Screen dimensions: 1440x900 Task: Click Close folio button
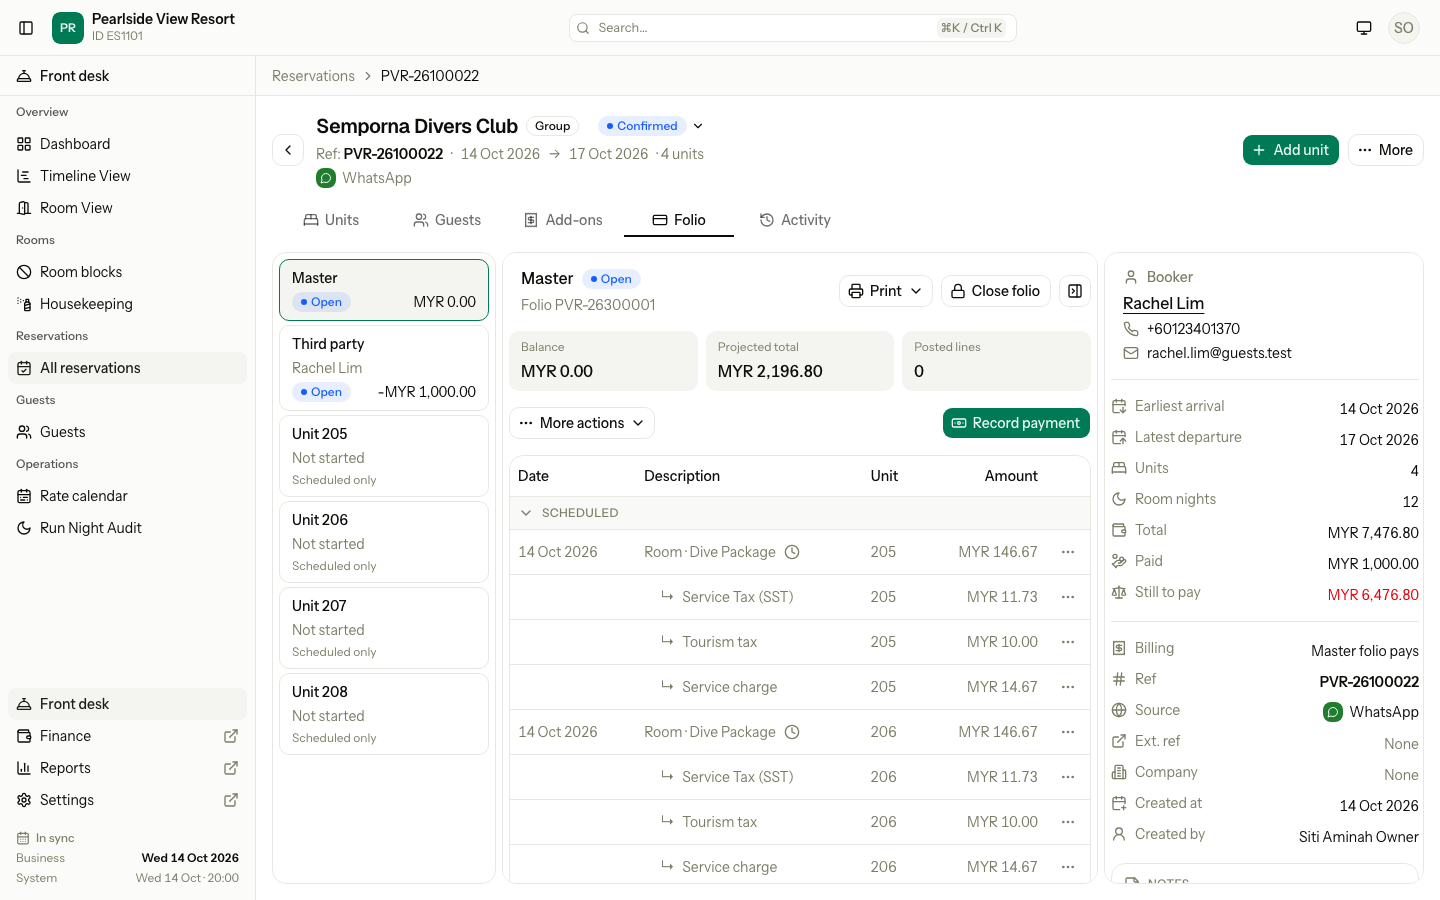tap(996, 291)
